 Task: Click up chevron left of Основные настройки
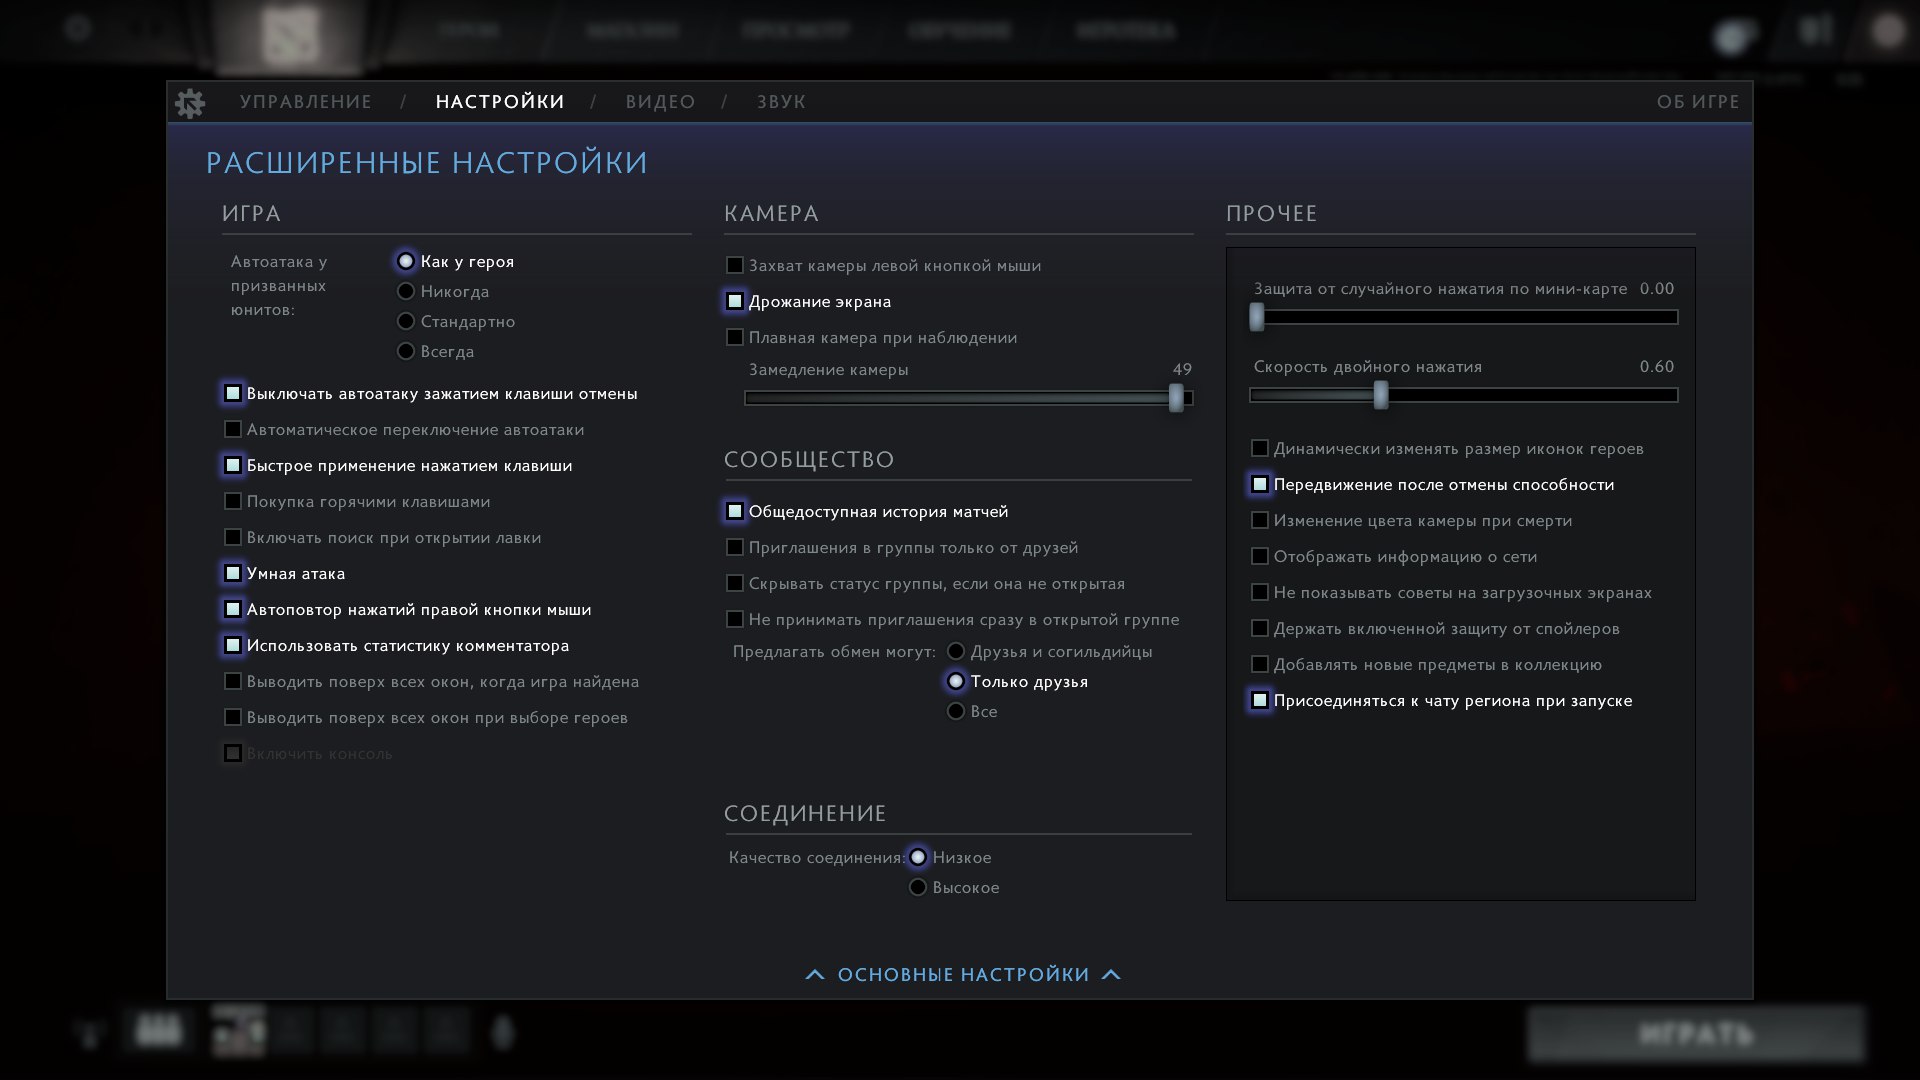[x=815, y=975]
